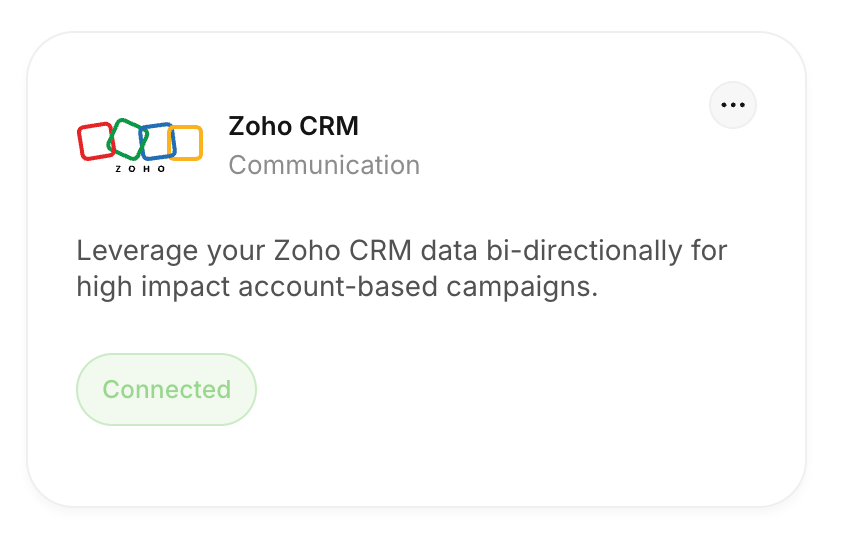
Task: Select the middle dot of the ellipsis button
Action: pos(733,105)
